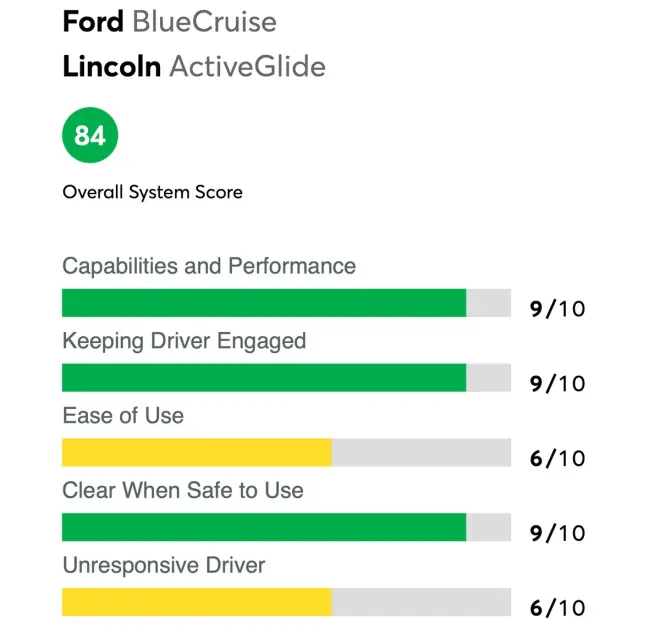
Task: Click the Clear When Safe to Use label
Action: 183,491
